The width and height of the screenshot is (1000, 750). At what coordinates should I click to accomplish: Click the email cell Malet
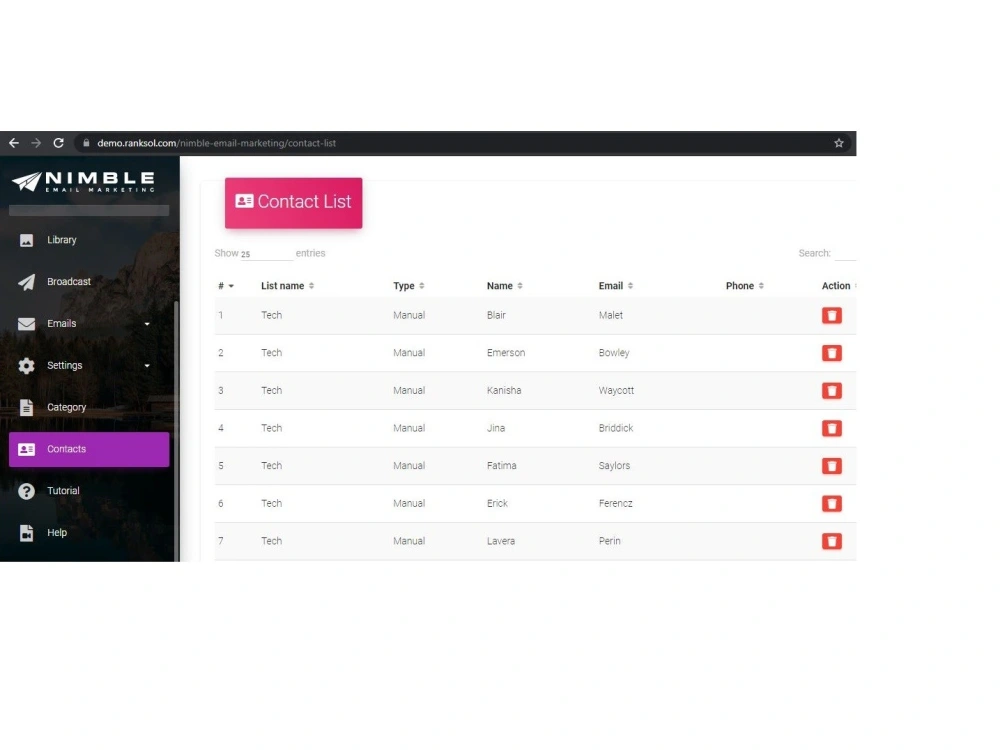pyautogui.click(x=610, y=315)
